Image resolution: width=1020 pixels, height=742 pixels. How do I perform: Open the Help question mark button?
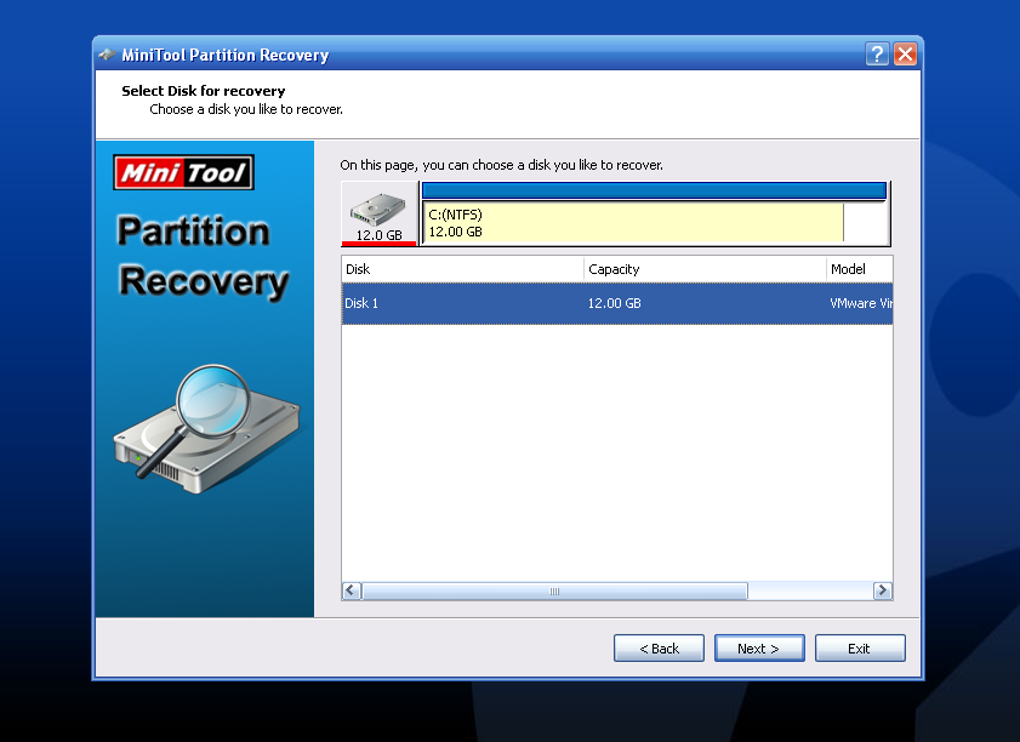(x=876, y=54)
